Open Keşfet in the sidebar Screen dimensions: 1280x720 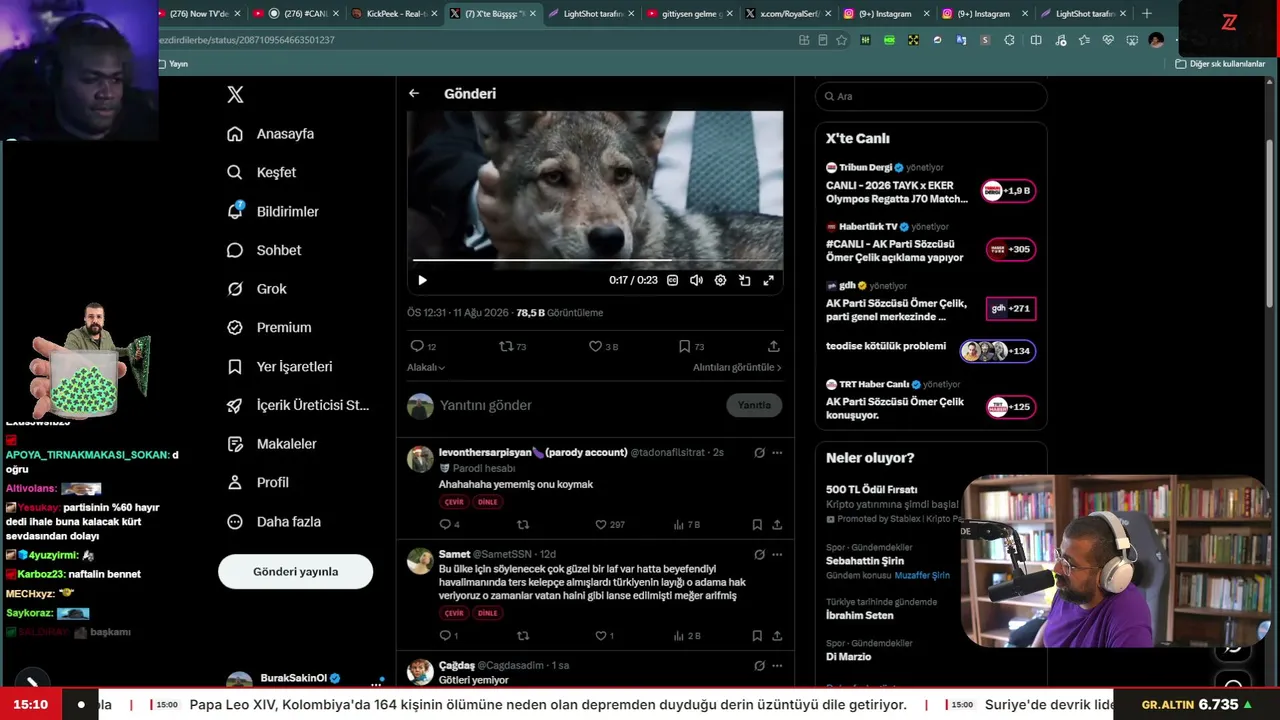[x=262, y=172]
